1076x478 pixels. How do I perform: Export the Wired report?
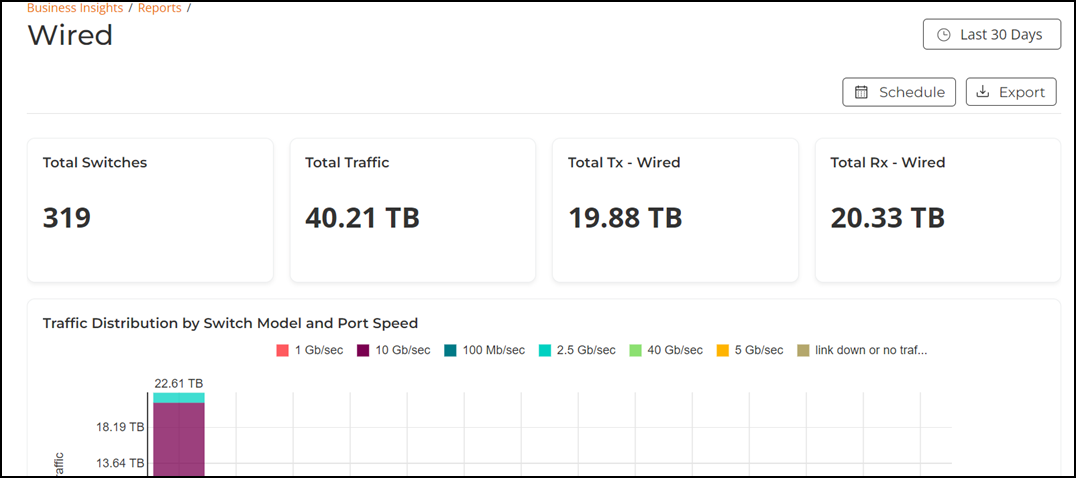point(1011,92)
